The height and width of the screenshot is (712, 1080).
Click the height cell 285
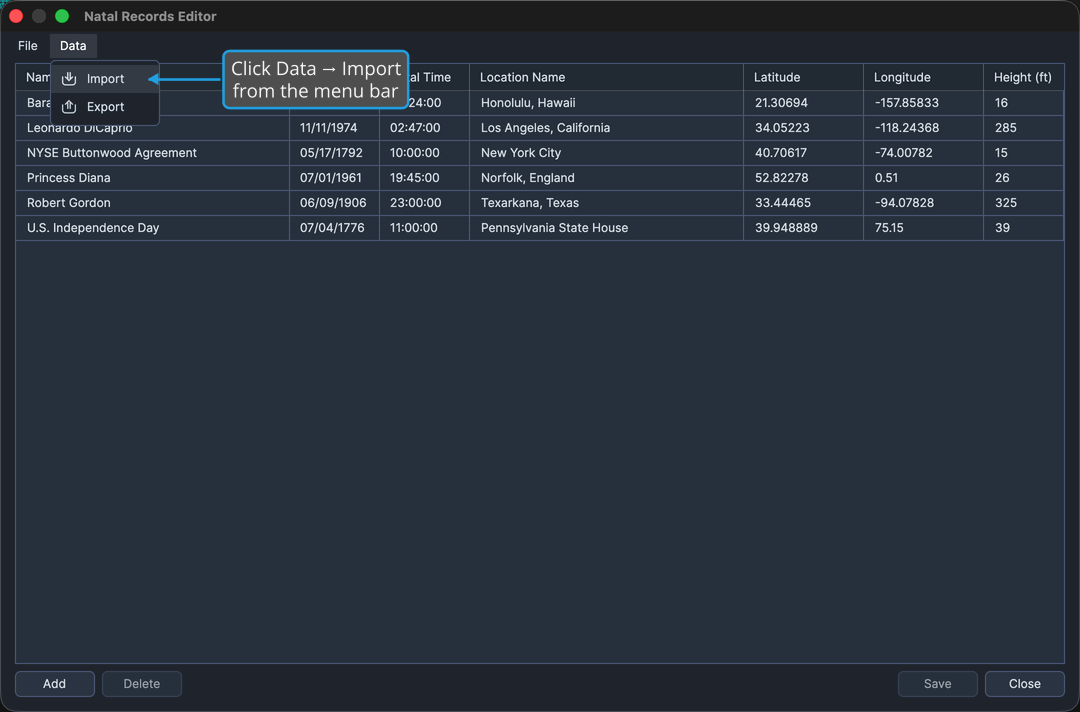(x=1024, y=128)
